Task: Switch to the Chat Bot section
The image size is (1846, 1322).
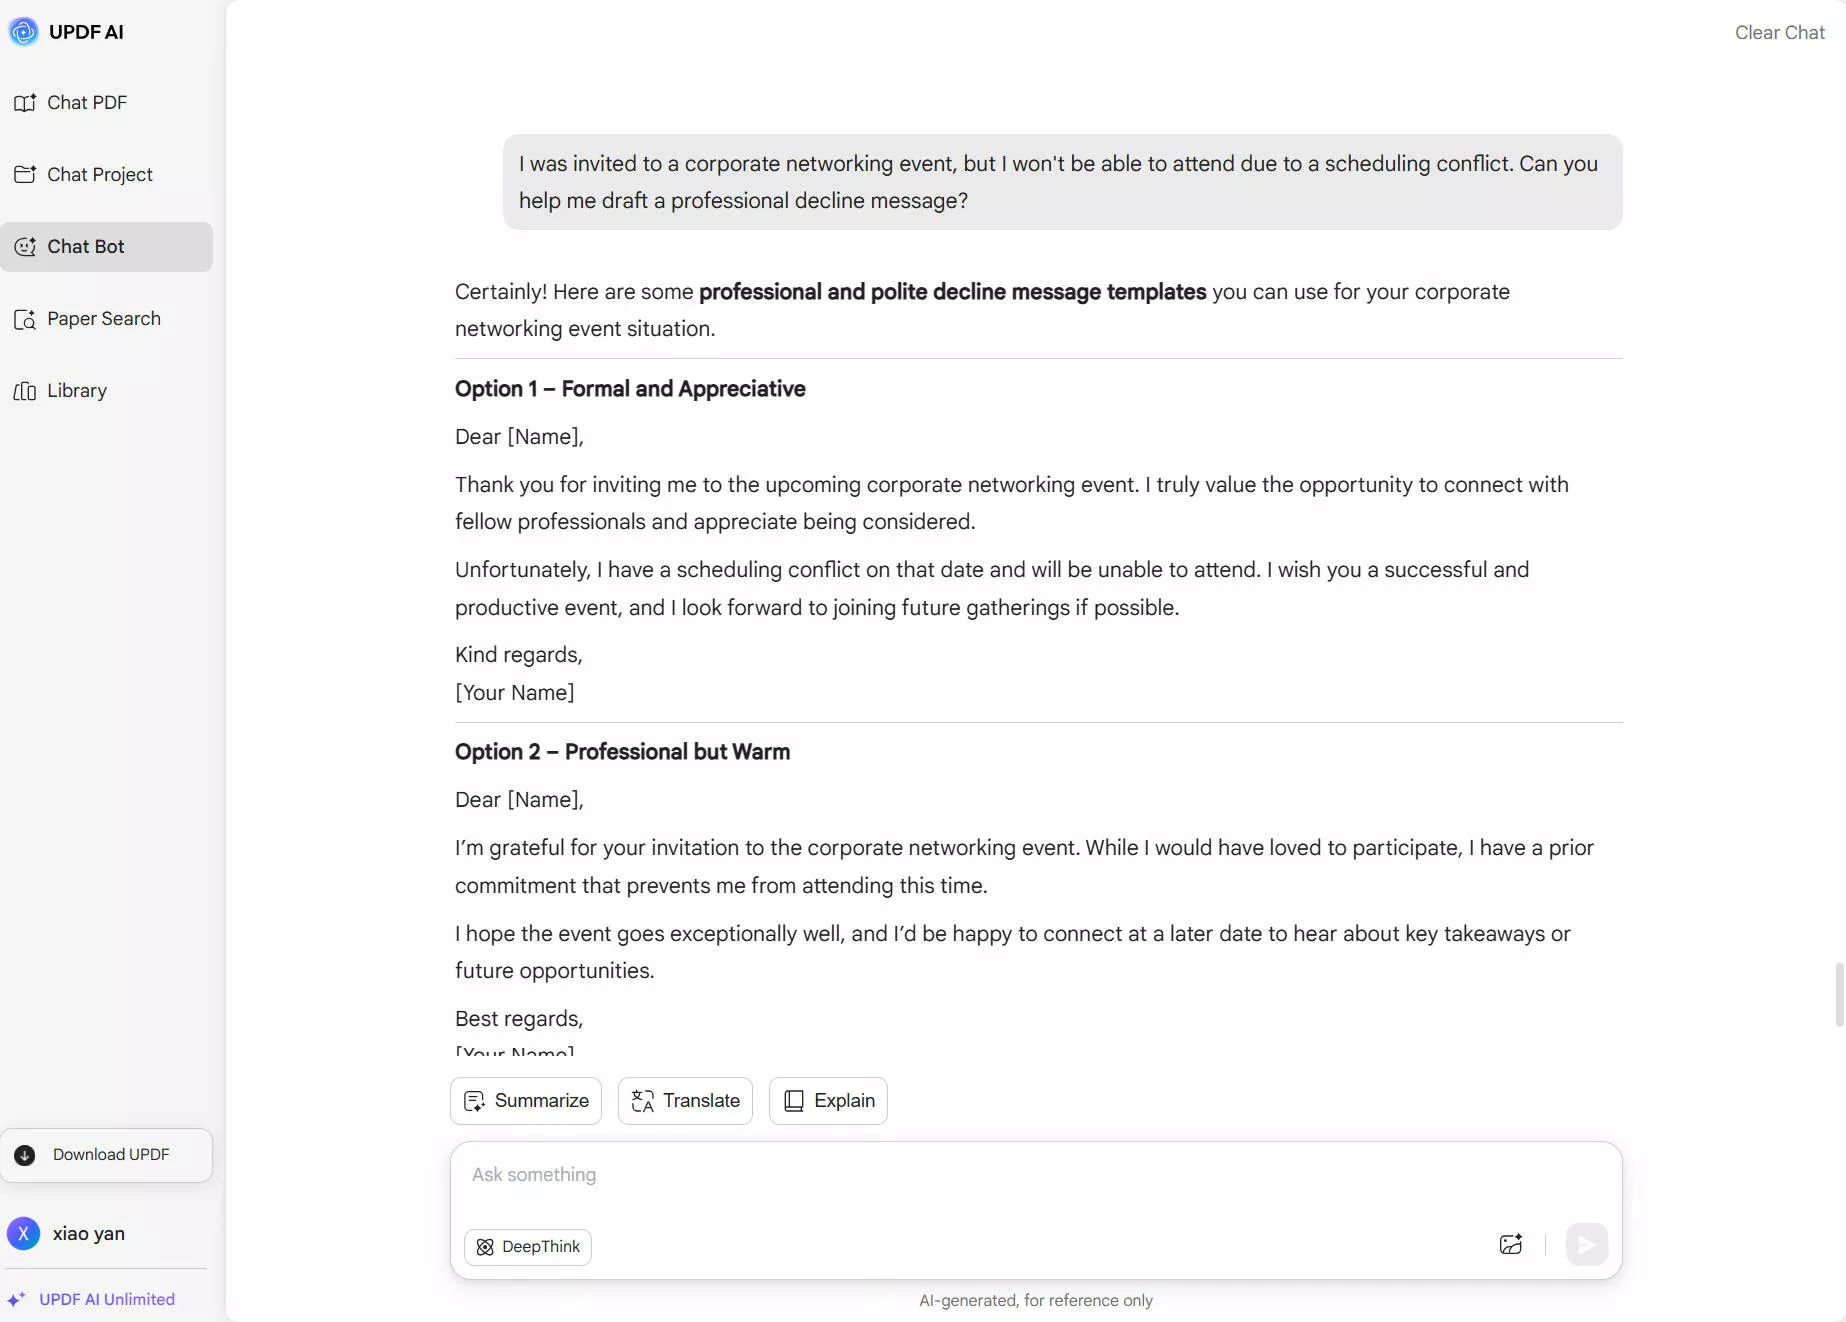Action: pyautogui.click(x=84, y=246)
